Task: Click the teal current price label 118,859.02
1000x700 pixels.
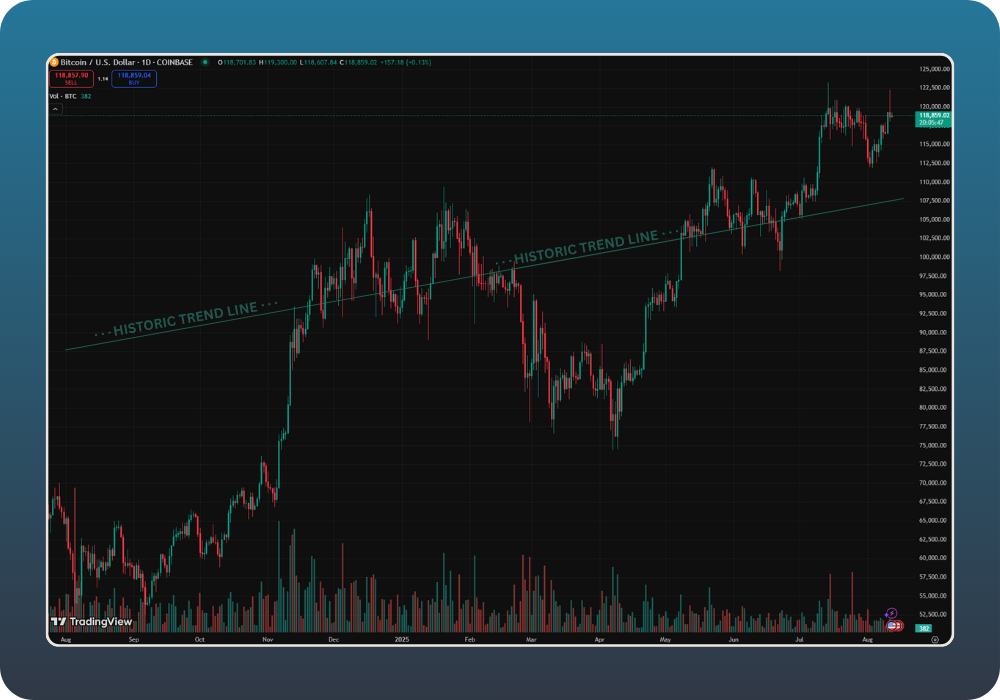Action: (x=934, y=115)
